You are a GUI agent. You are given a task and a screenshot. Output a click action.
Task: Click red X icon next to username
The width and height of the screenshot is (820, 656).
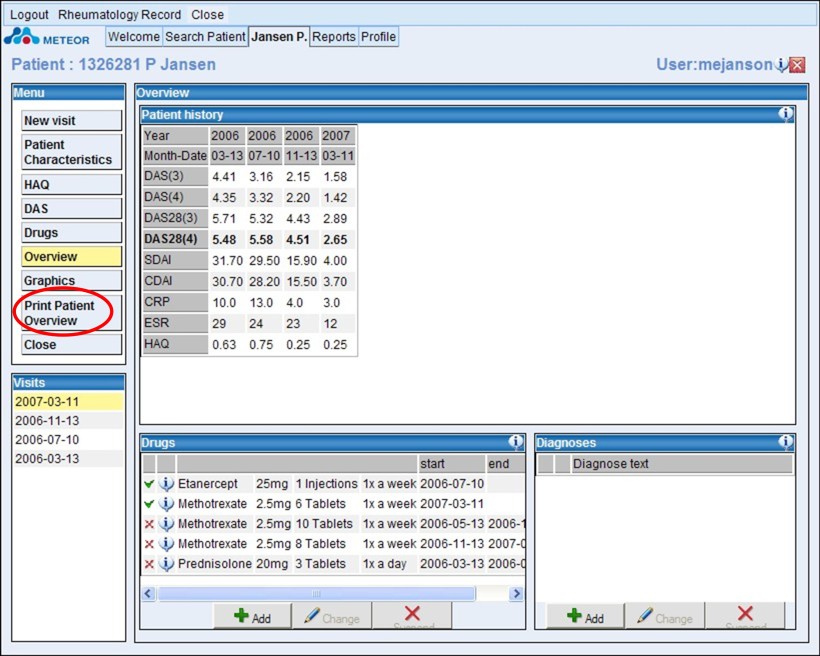pos(797,65)
